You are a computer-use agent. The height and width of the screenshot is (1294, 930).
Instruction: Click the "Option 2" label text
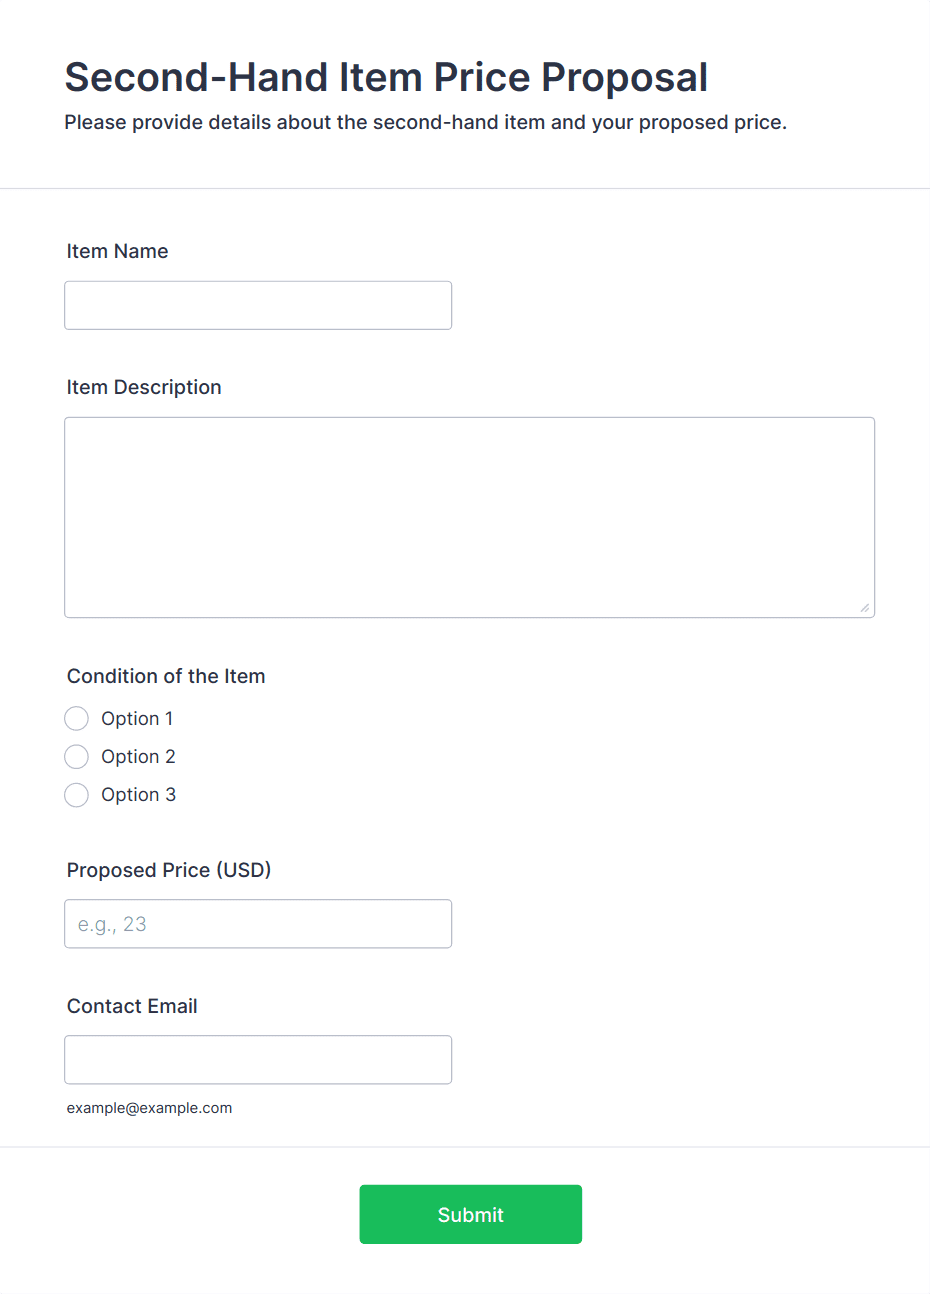[x=138, y=757]
